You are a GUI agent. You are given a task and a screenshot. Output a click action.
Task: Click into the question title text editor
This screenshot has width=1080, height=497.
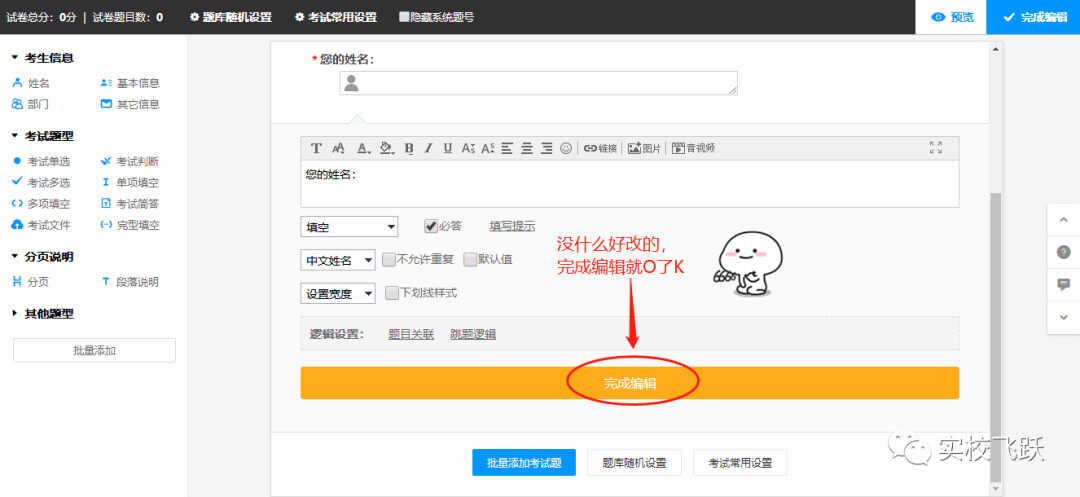pos(630,184)
